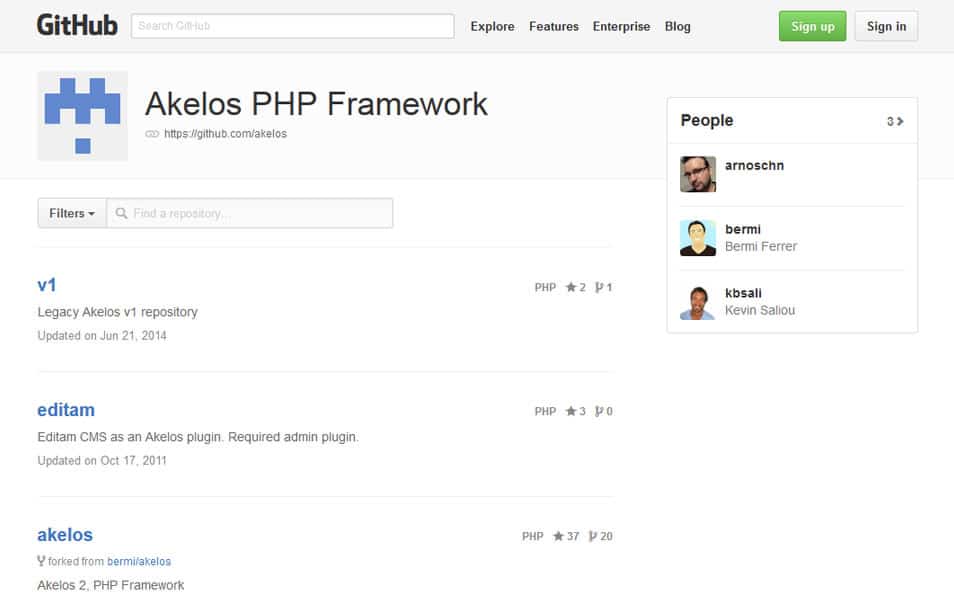Click the 'Kevin Saliou' full name
Viewport: 954px width, 600px height.
click(760, 310)
